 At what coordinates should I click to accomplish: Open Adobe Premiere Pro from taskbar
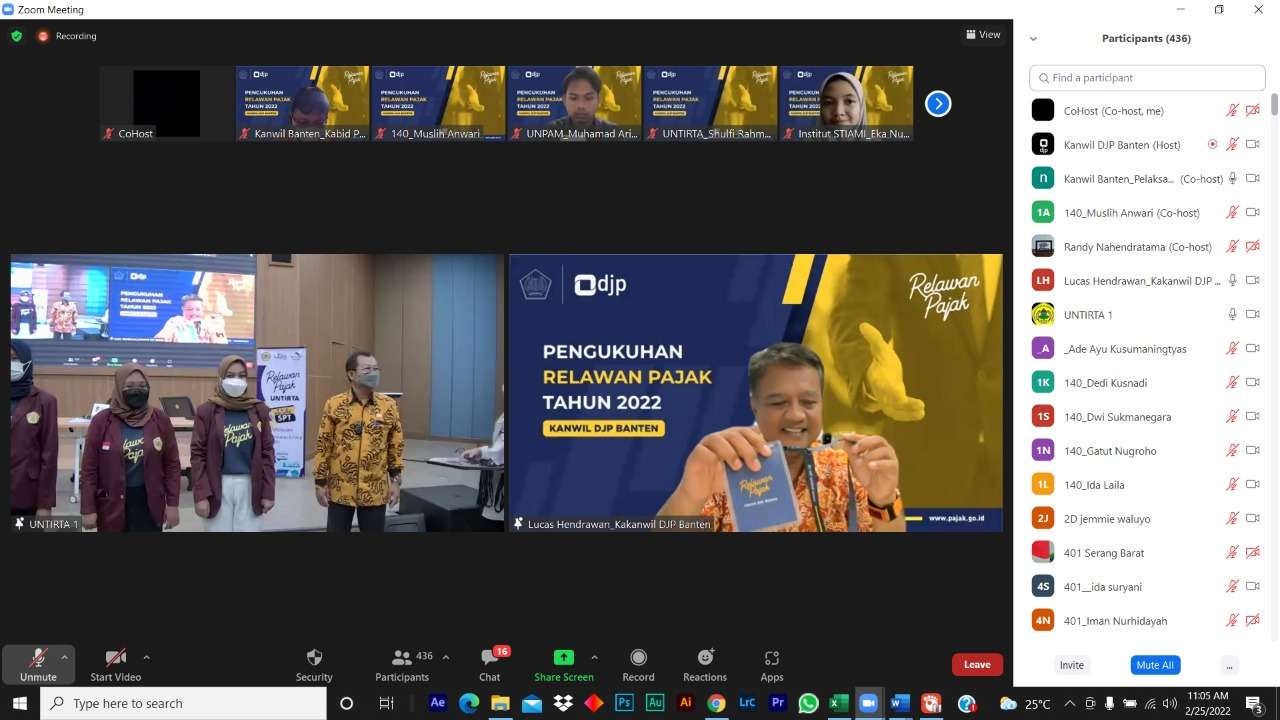click(778, 703)
